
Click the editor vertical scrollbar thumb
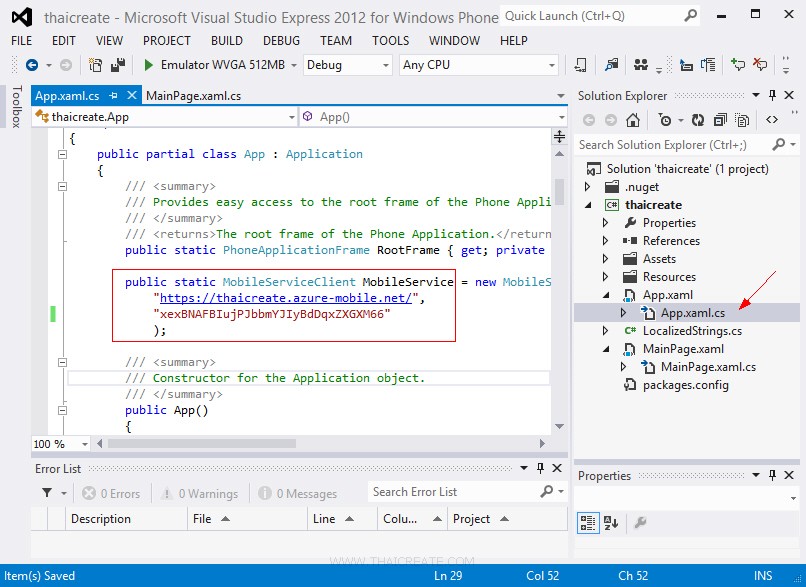coord(559,192)
